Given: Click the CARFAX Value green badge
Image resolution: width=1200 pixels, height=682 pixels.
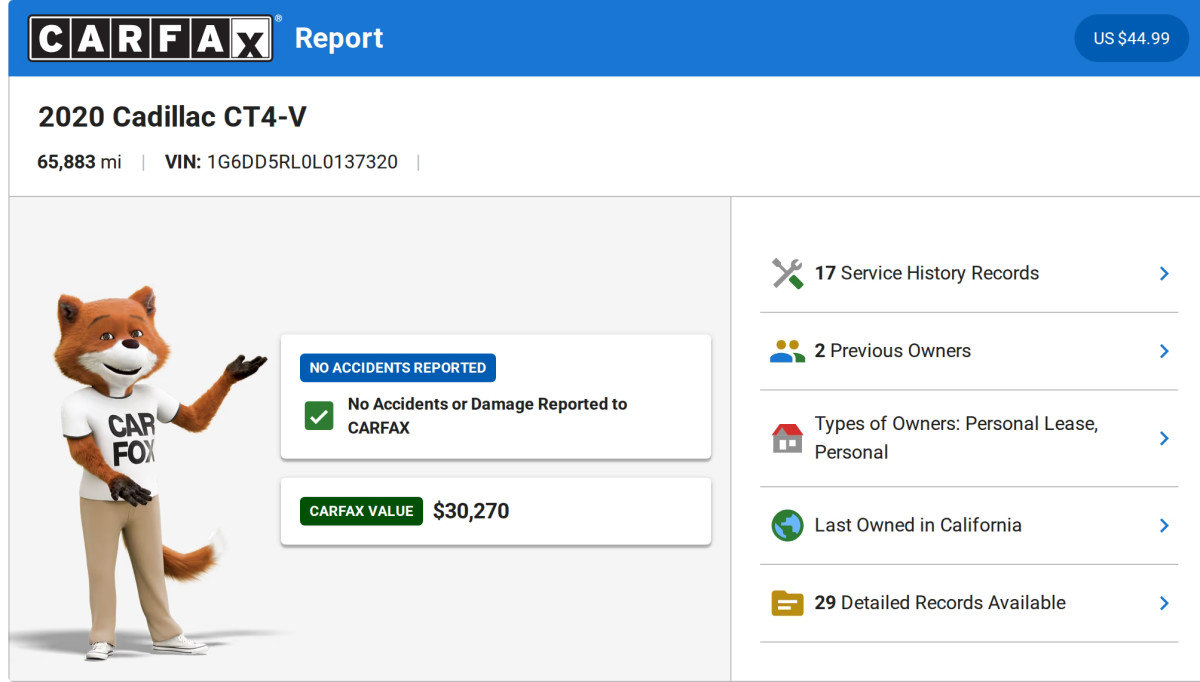Looking at the screenshot, I should pyautogui.click(x=361, y=511).
